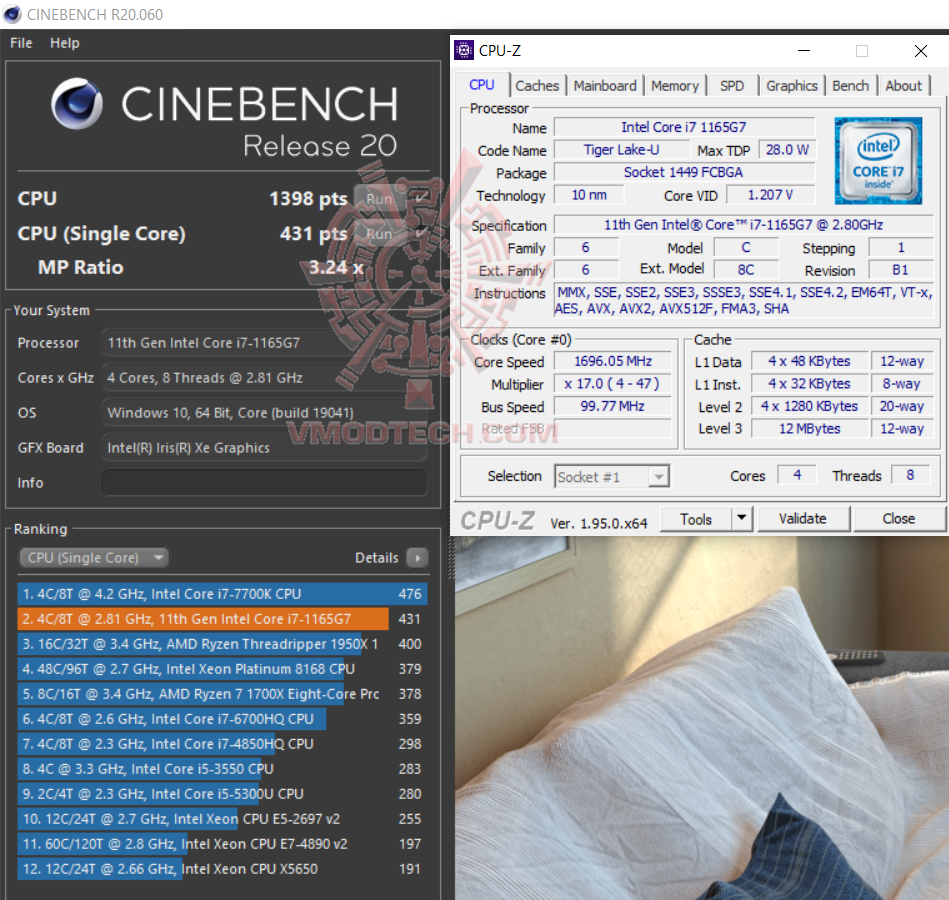949x900 pixels.
Task: Toggle checkbox beside CPU Single Core Run button
Action: click(421, 233)
